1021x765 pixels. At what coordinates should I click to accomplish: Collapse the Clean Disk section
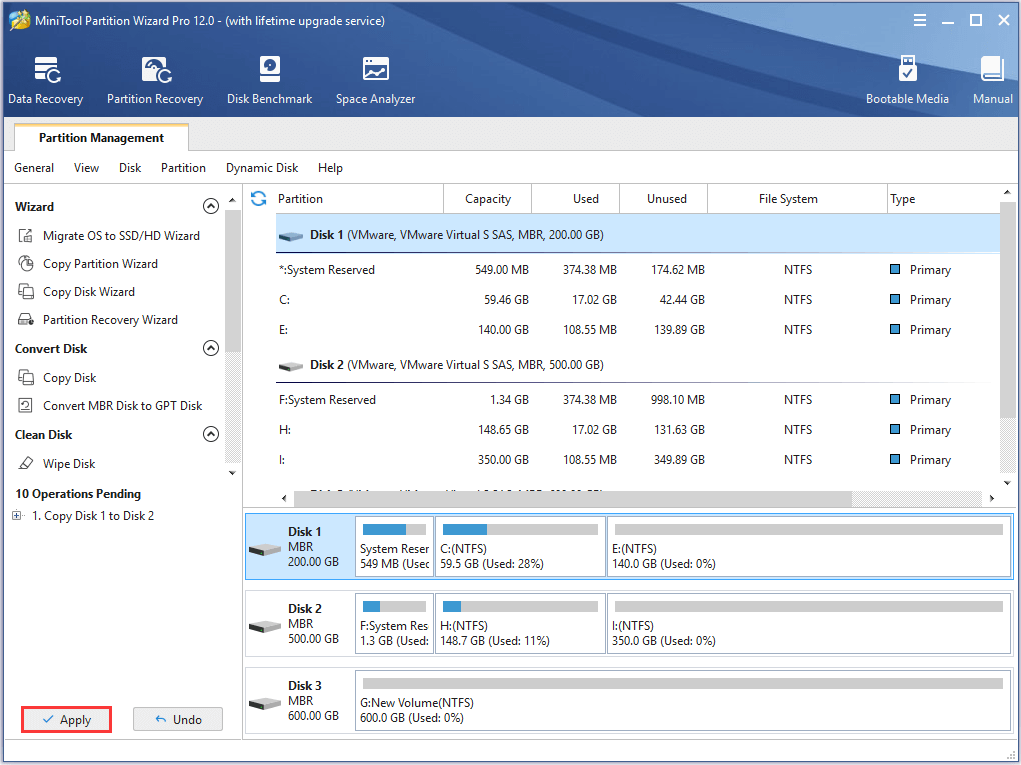211,434
